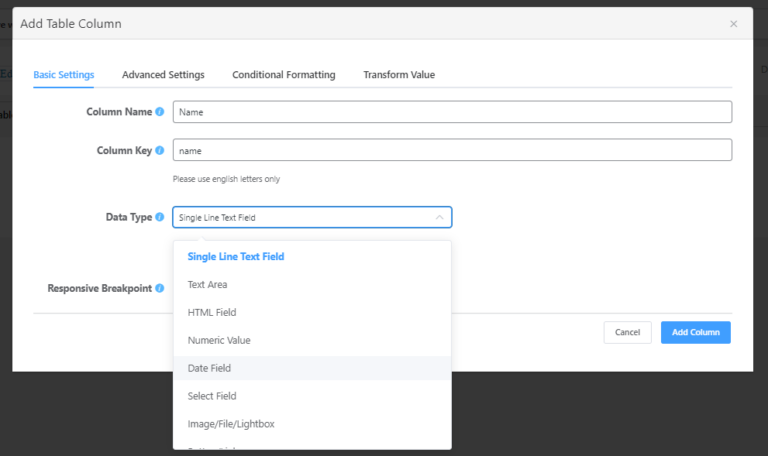
Task: Choose Single Line Text Field option
Action: click(236, 257)
